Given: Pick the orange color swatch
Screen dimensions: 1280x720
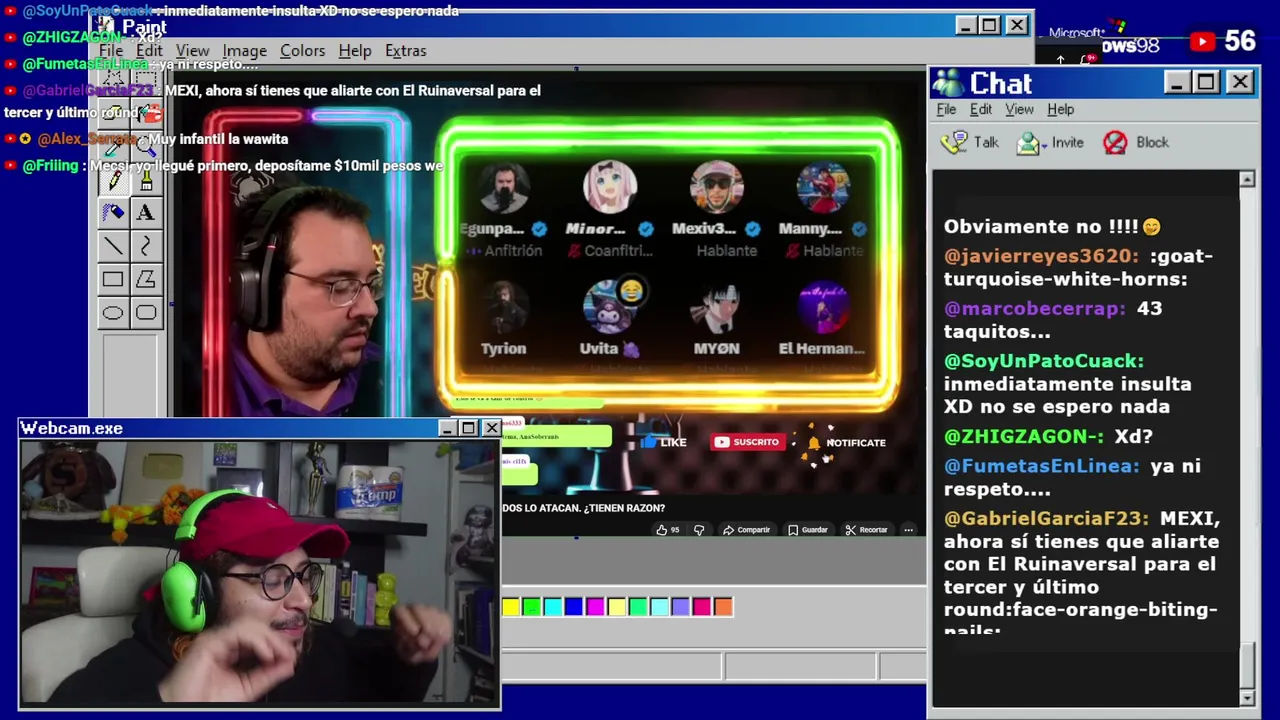Looking at the screenshot, I should tap(723, 606).
